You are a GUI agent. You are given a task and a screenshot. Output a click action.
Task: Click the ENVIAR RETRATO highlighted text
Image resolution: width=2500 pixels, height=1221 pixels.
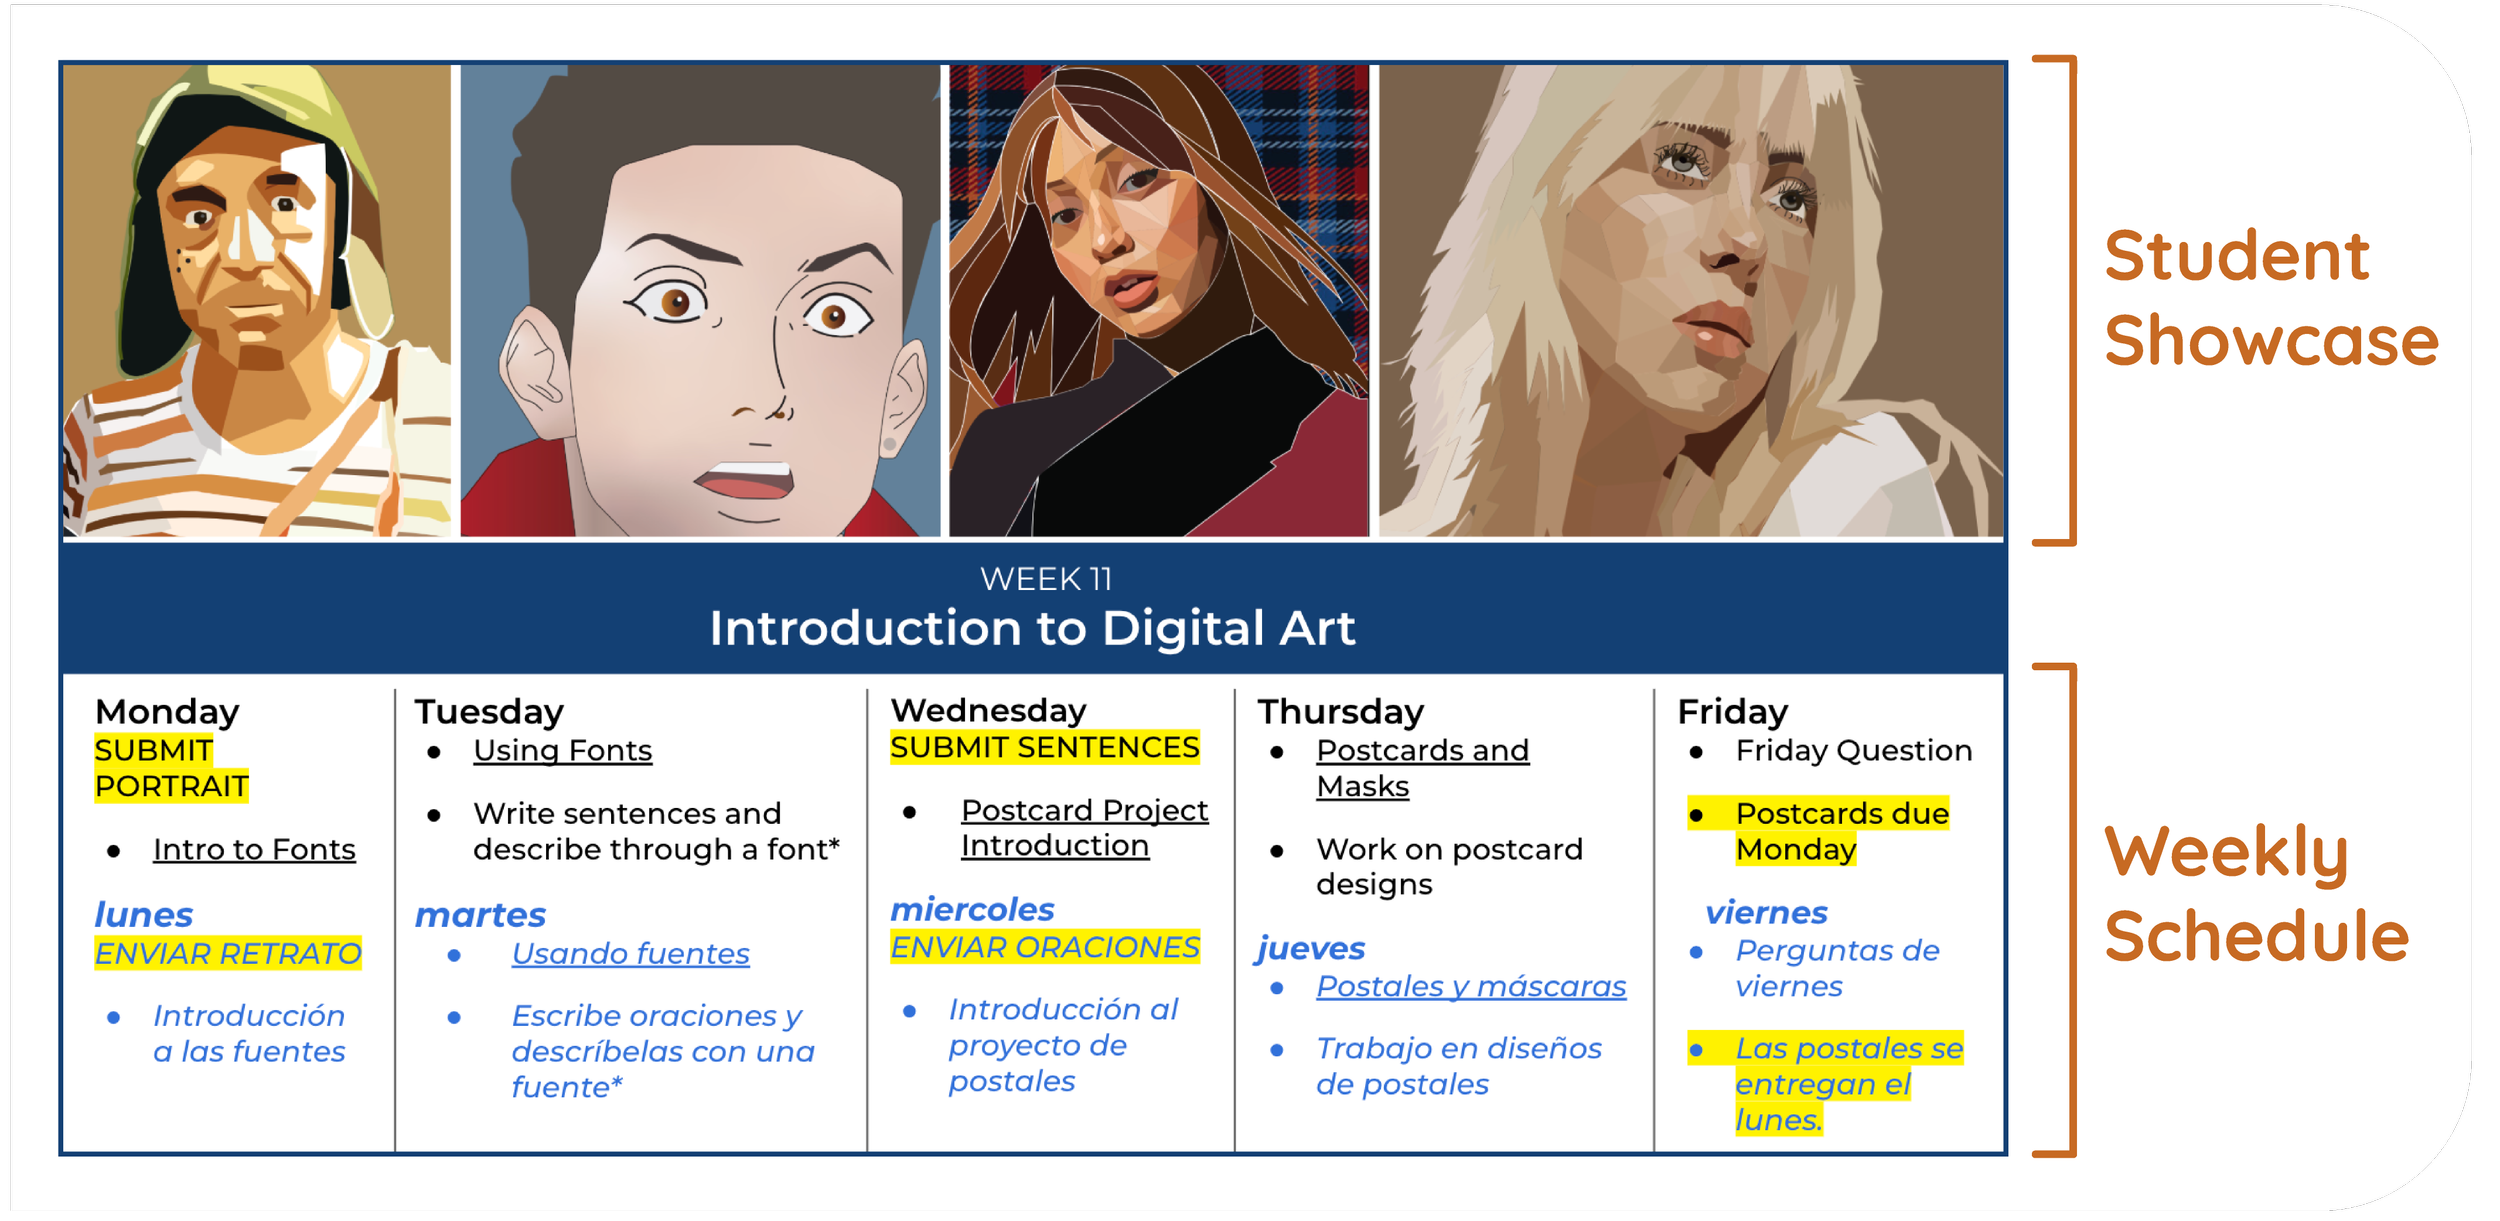coord(227,953)
